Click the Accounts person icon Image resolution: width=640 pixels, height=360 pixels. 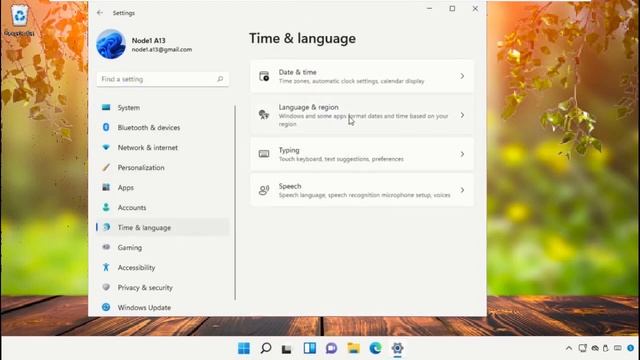(x=106, y=207)
